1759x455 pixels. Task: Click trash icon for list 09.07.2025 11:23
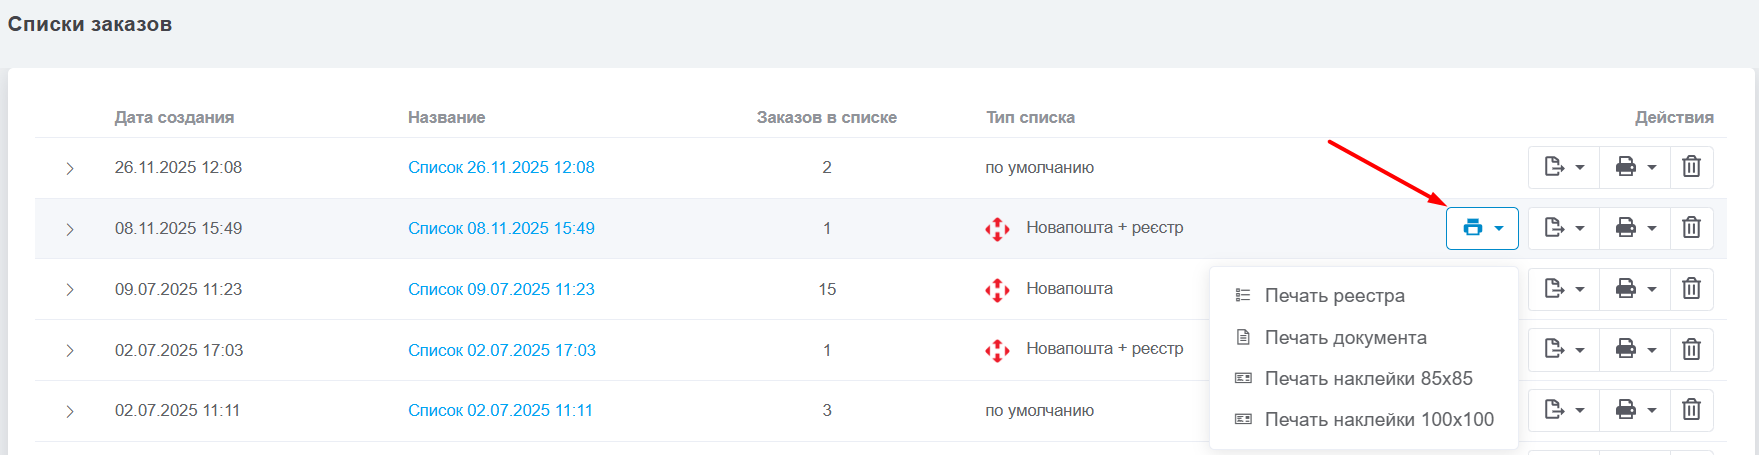pyautogui.click(x=1691, y=289)
